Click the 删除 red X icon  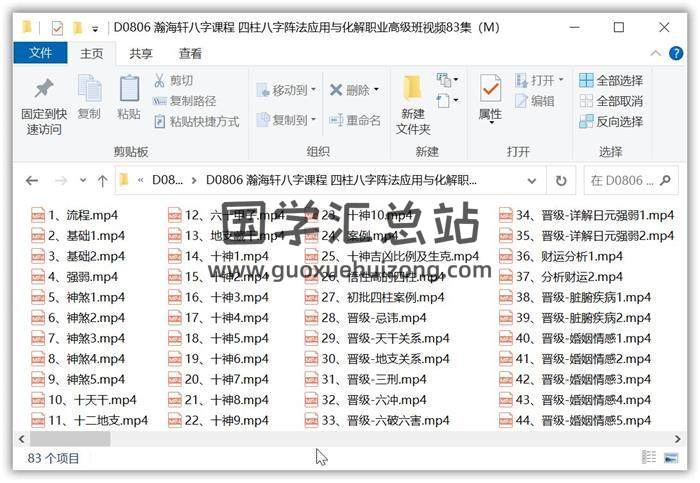tap(337, 90)
